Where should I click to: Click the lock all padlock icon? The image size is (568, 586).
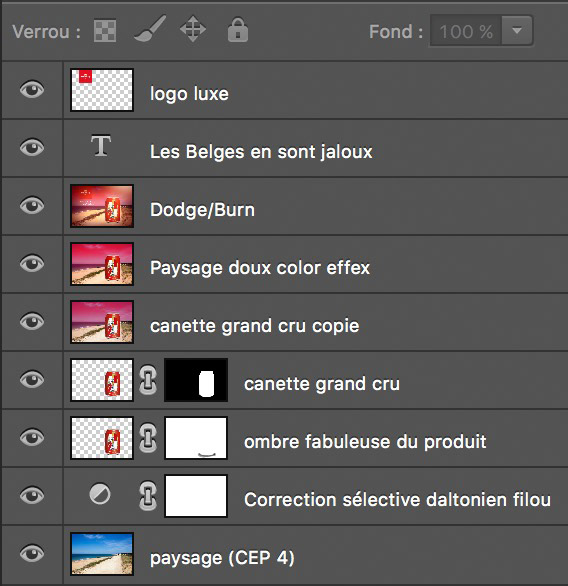pyautogui.click(x=238, y=29)
